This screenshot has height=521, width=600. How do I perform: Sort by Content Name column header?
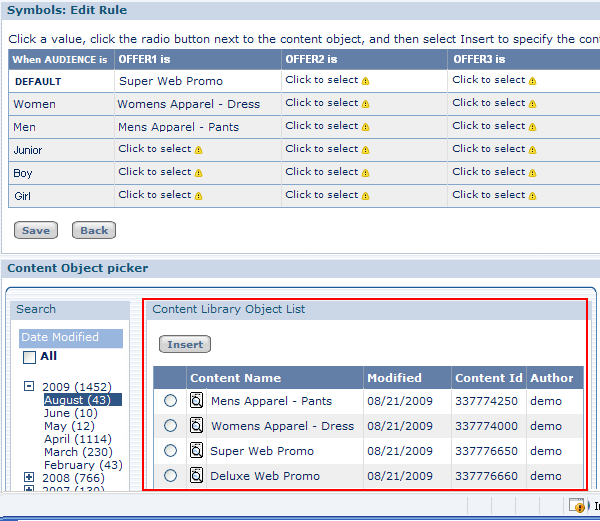[x=235, y=378]
